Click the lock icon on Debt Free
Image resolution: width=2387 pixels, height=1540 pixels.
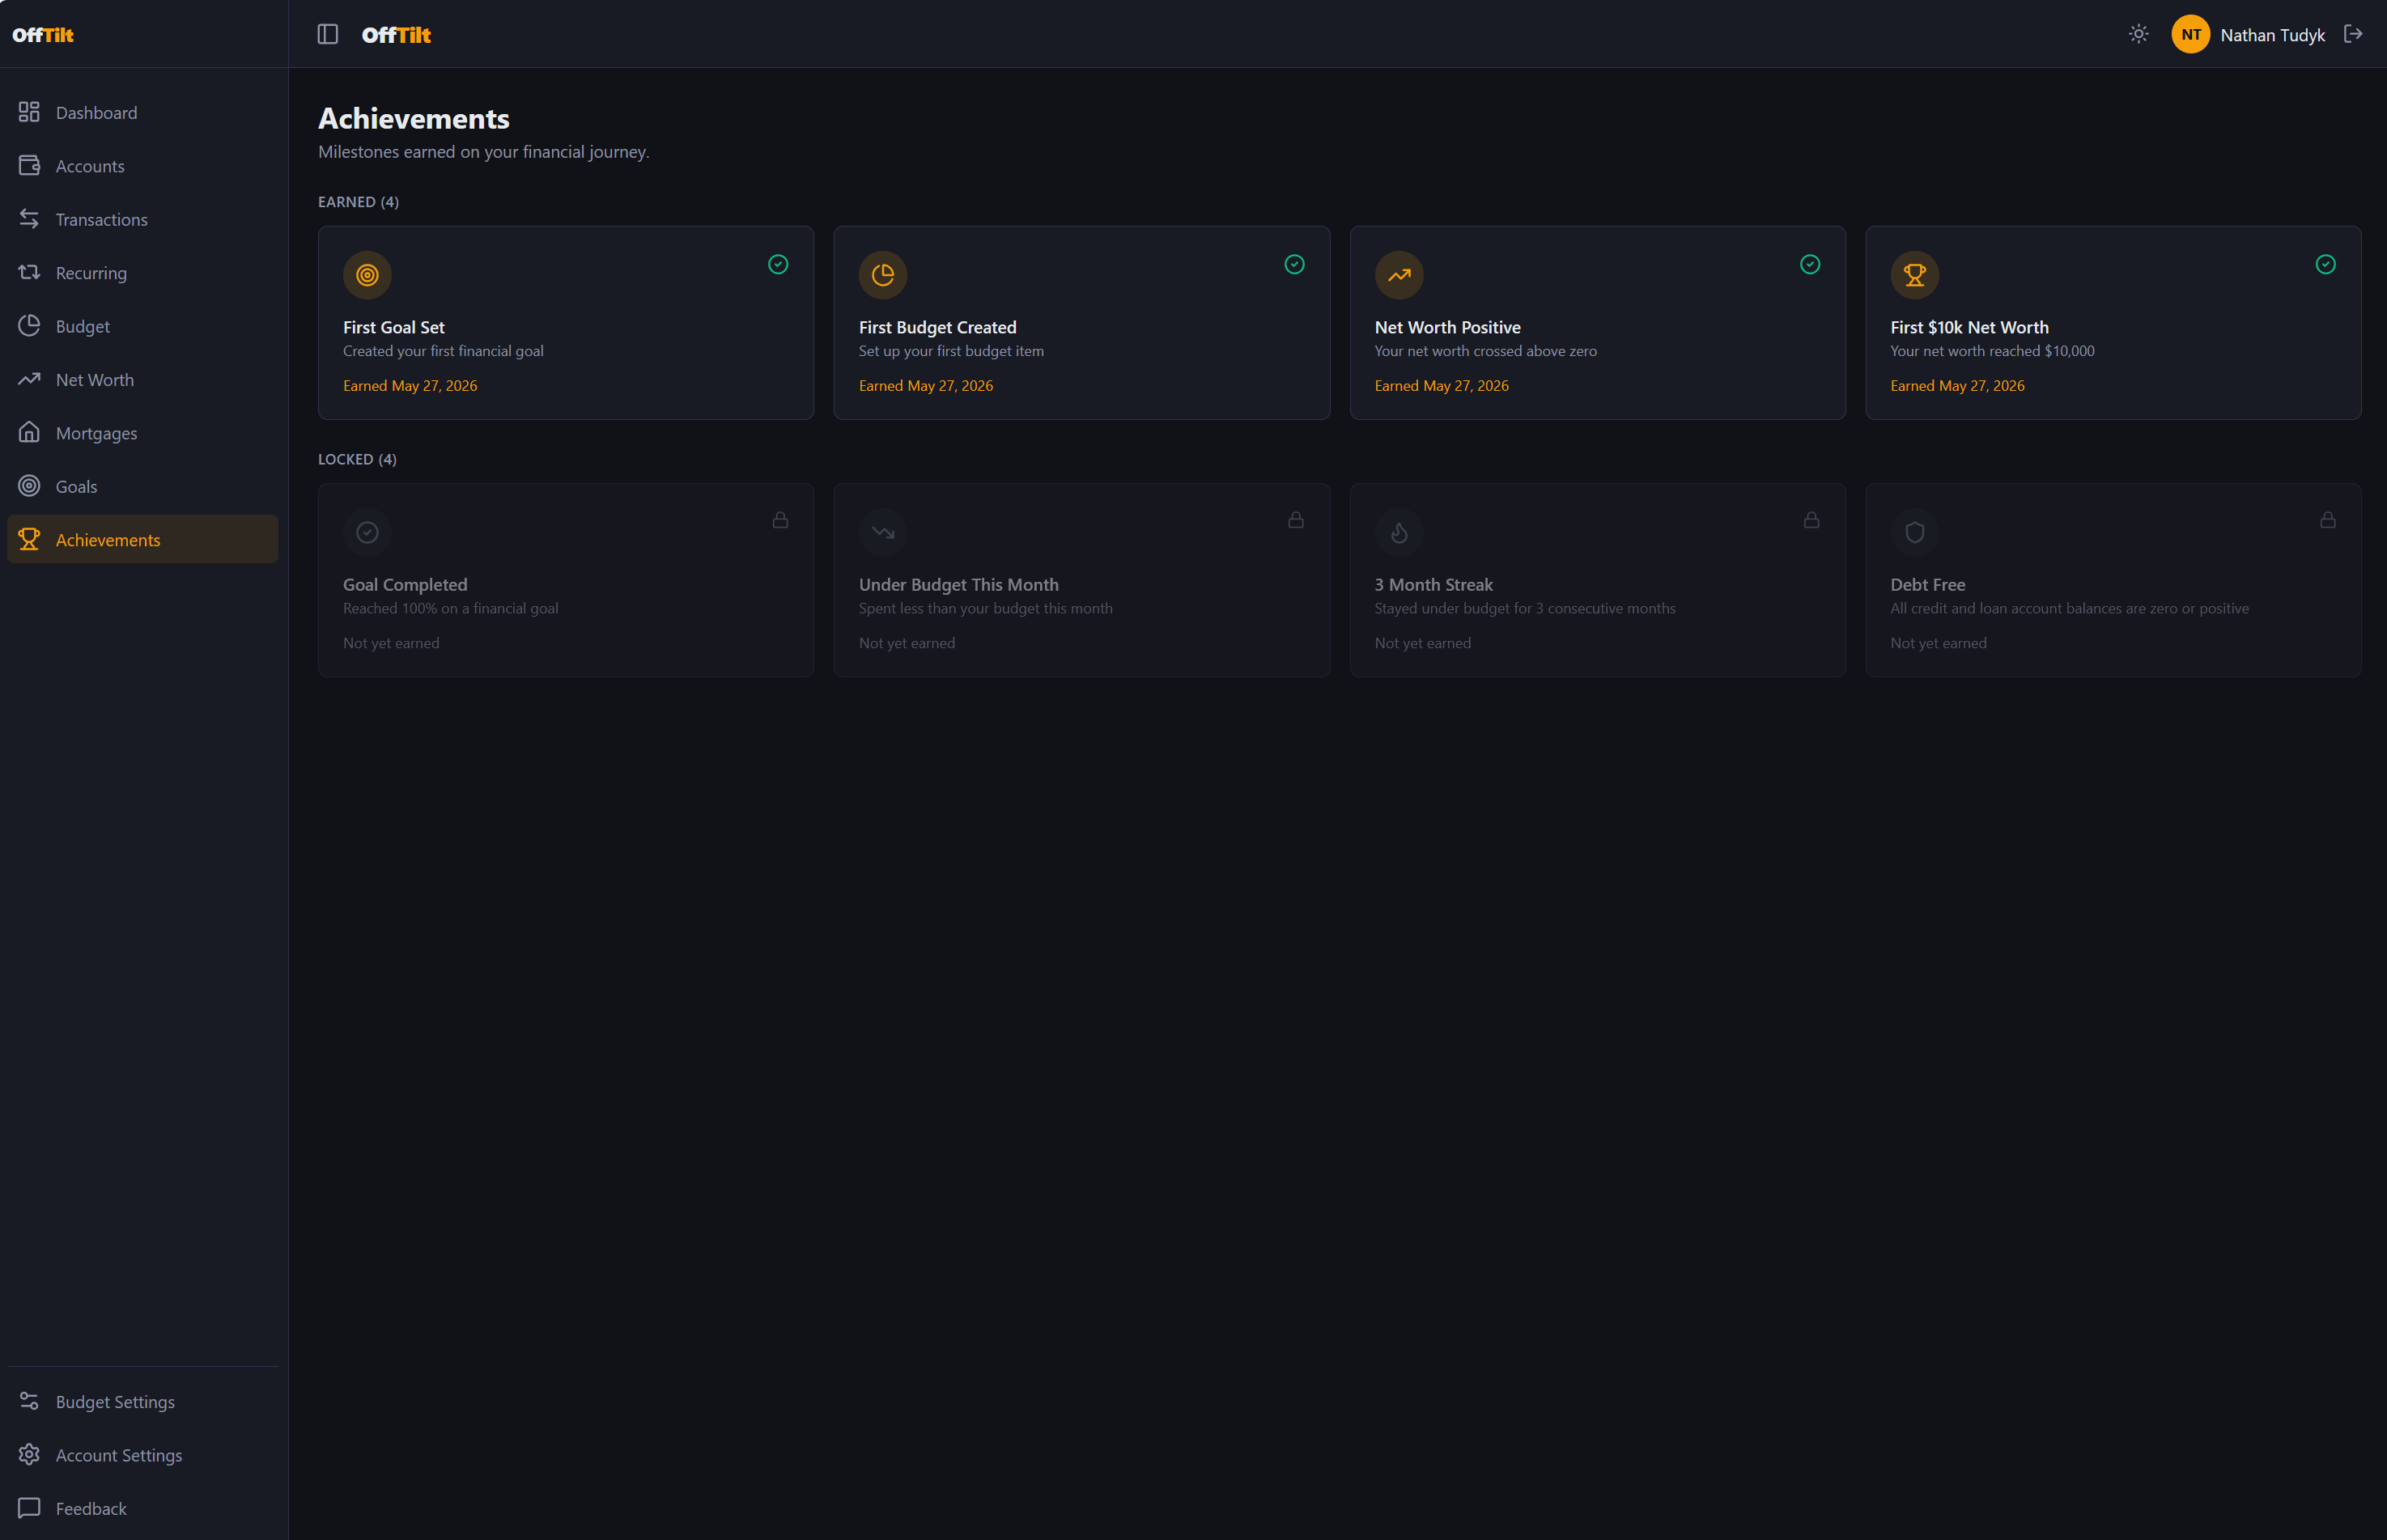pyautogui.click(x=2328, y=520)
